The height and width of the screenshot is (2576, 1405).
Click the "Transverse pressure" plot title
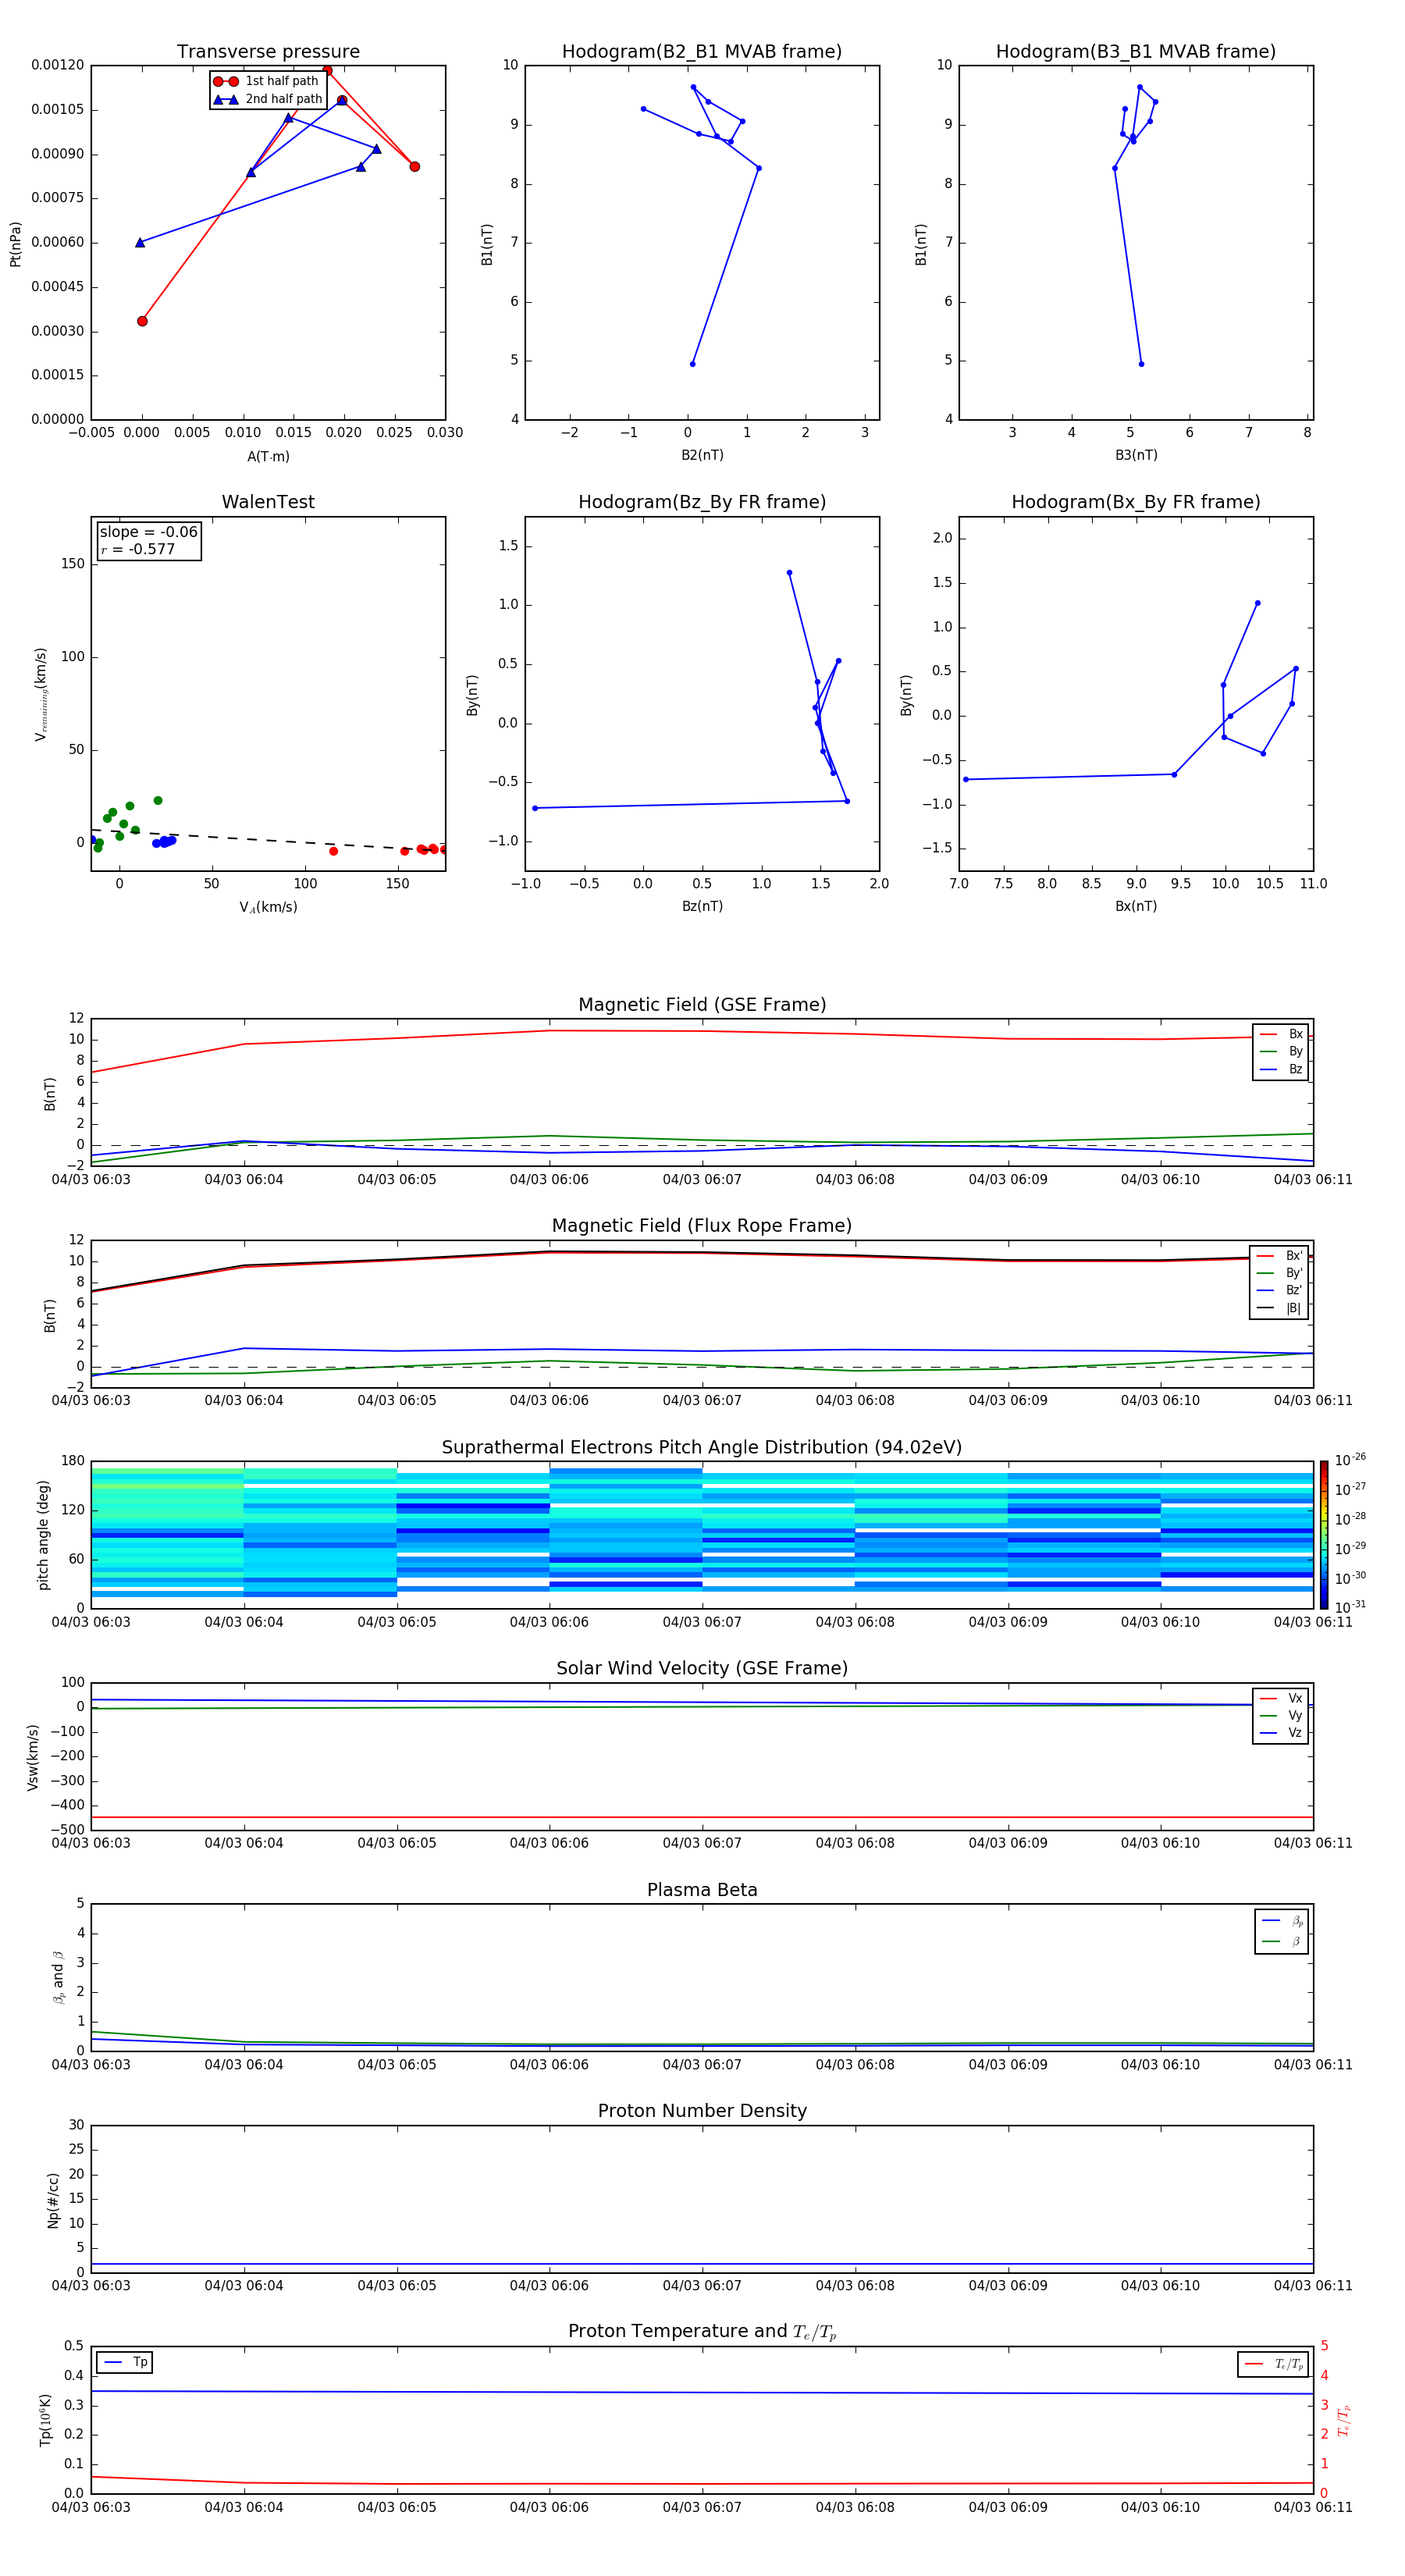268,52
